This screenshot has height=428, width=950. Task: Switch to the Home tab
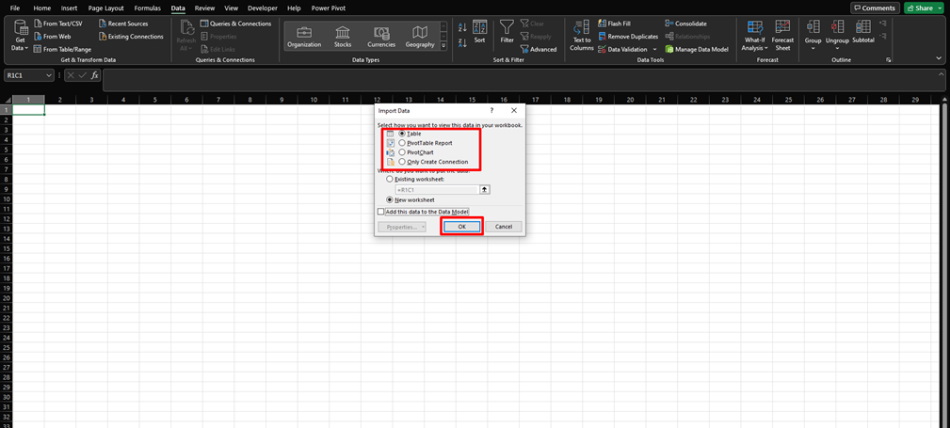click(42, 8)
